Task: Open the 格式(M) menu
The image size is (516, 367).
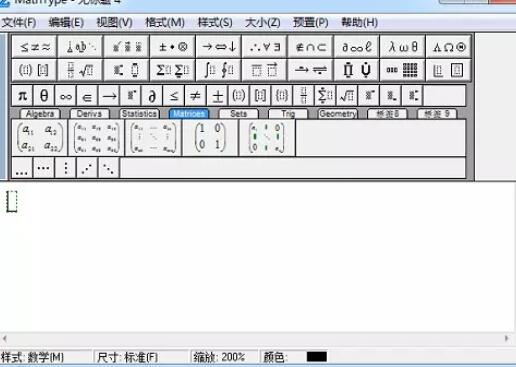Action: [165, 23]
